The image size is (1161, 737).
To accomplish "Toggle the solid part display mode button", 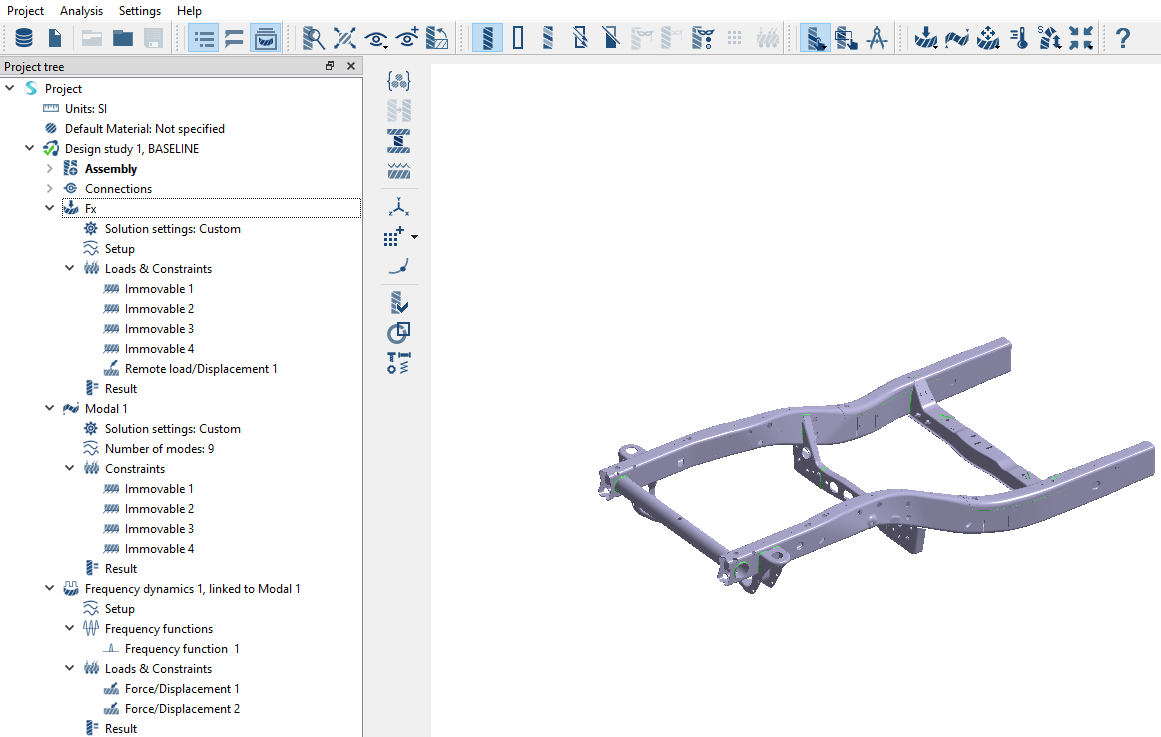I will (487, 38).
